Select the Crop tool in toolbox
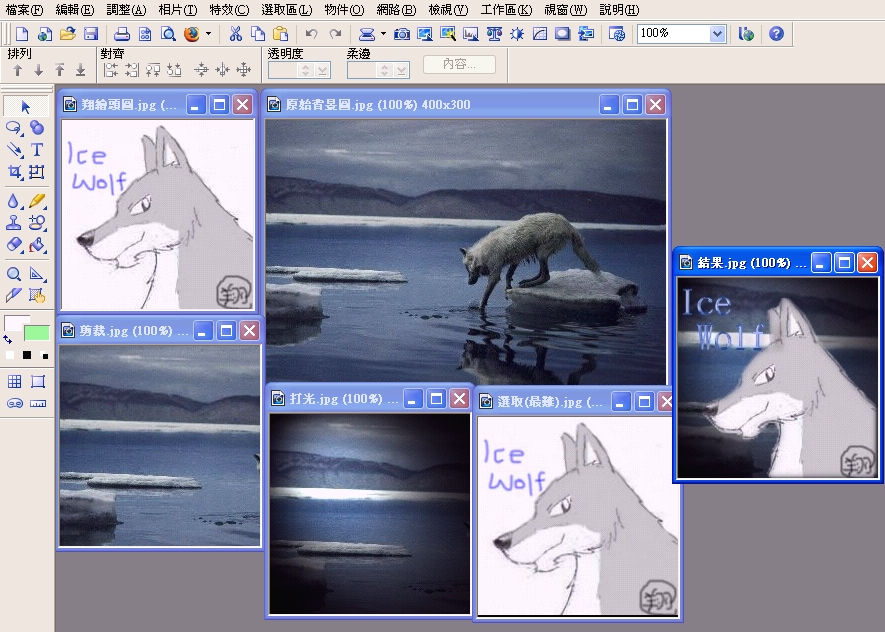The width and height of the screenshot is (885, 632). pyautogui.click(x=15, y=172)
